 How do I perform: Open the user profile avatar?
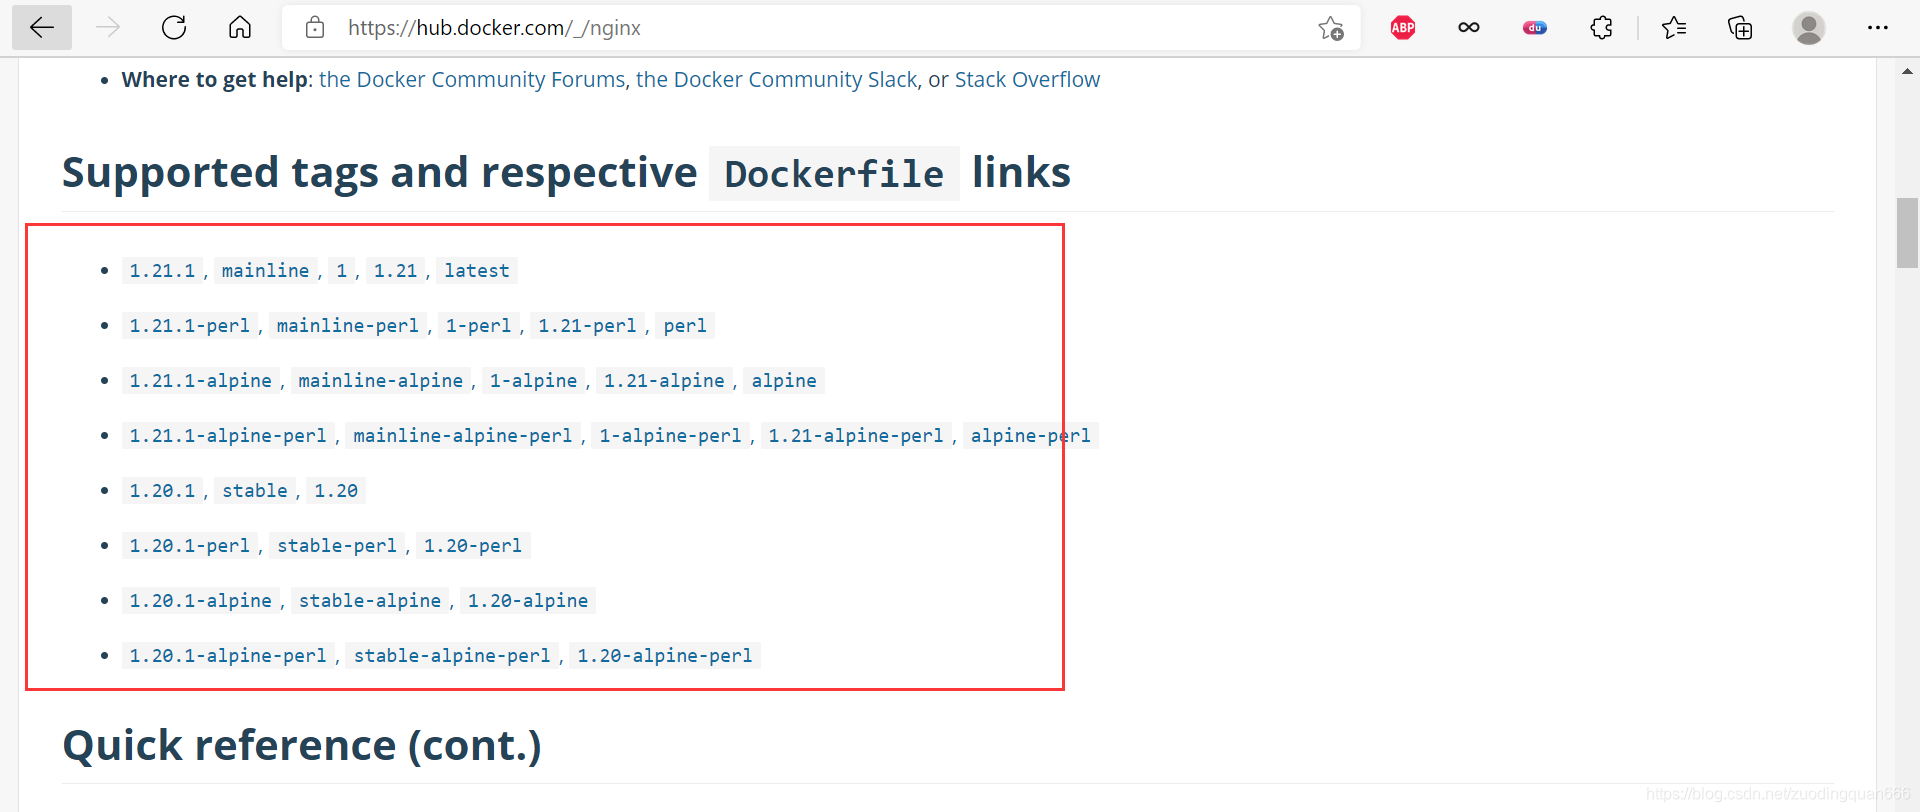click(x=1809, y=28)
